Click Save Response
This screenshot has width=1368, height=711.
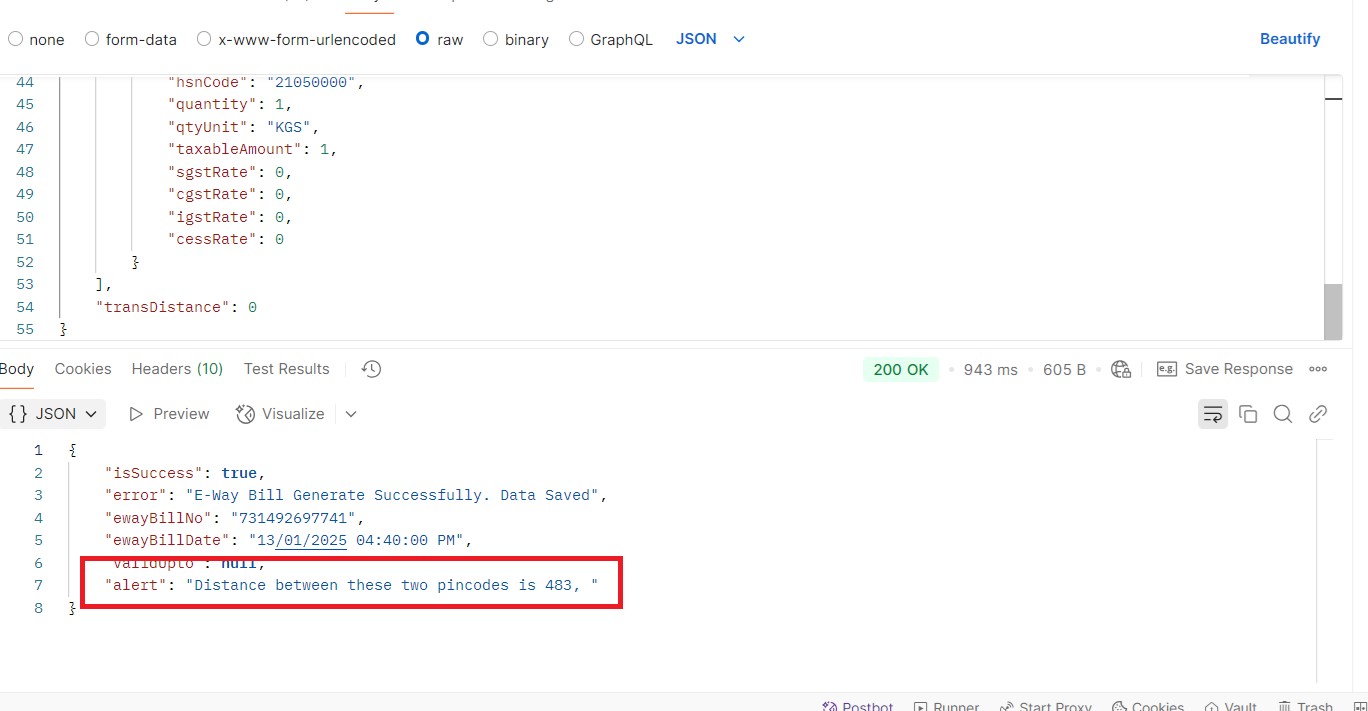1225,369
